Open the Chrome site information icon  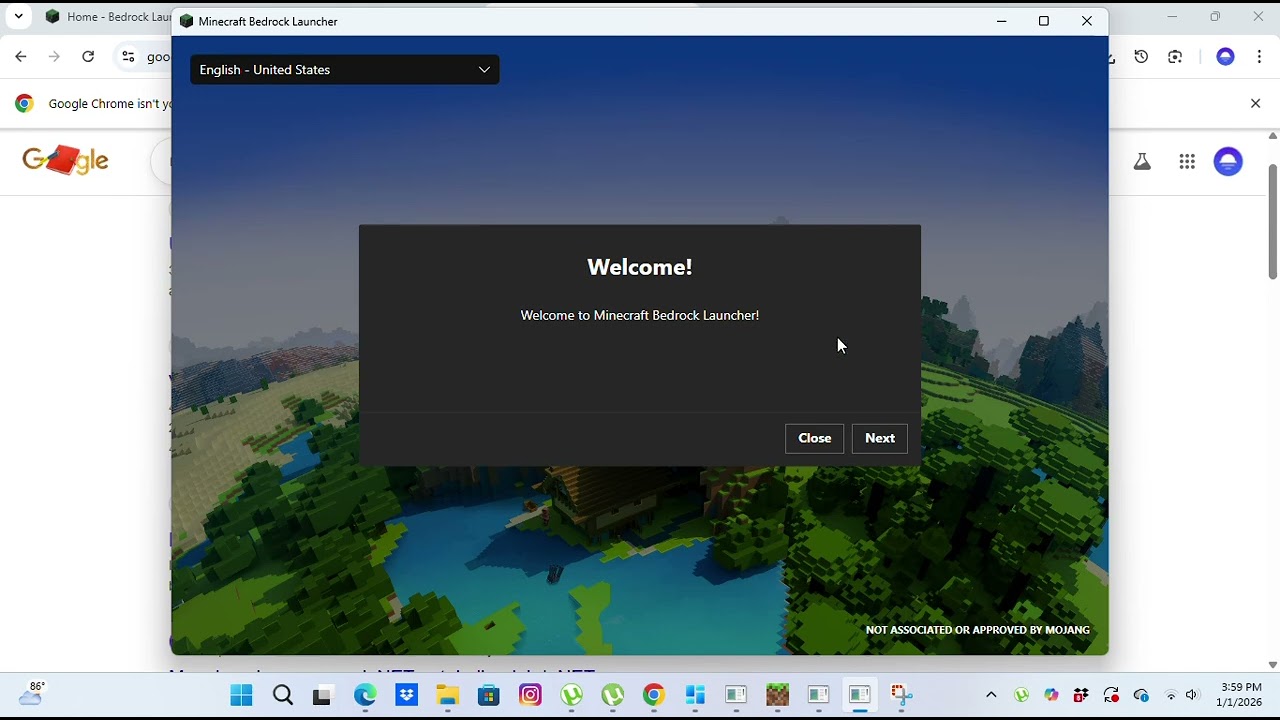pyautogui.click(x=128, y=57)
